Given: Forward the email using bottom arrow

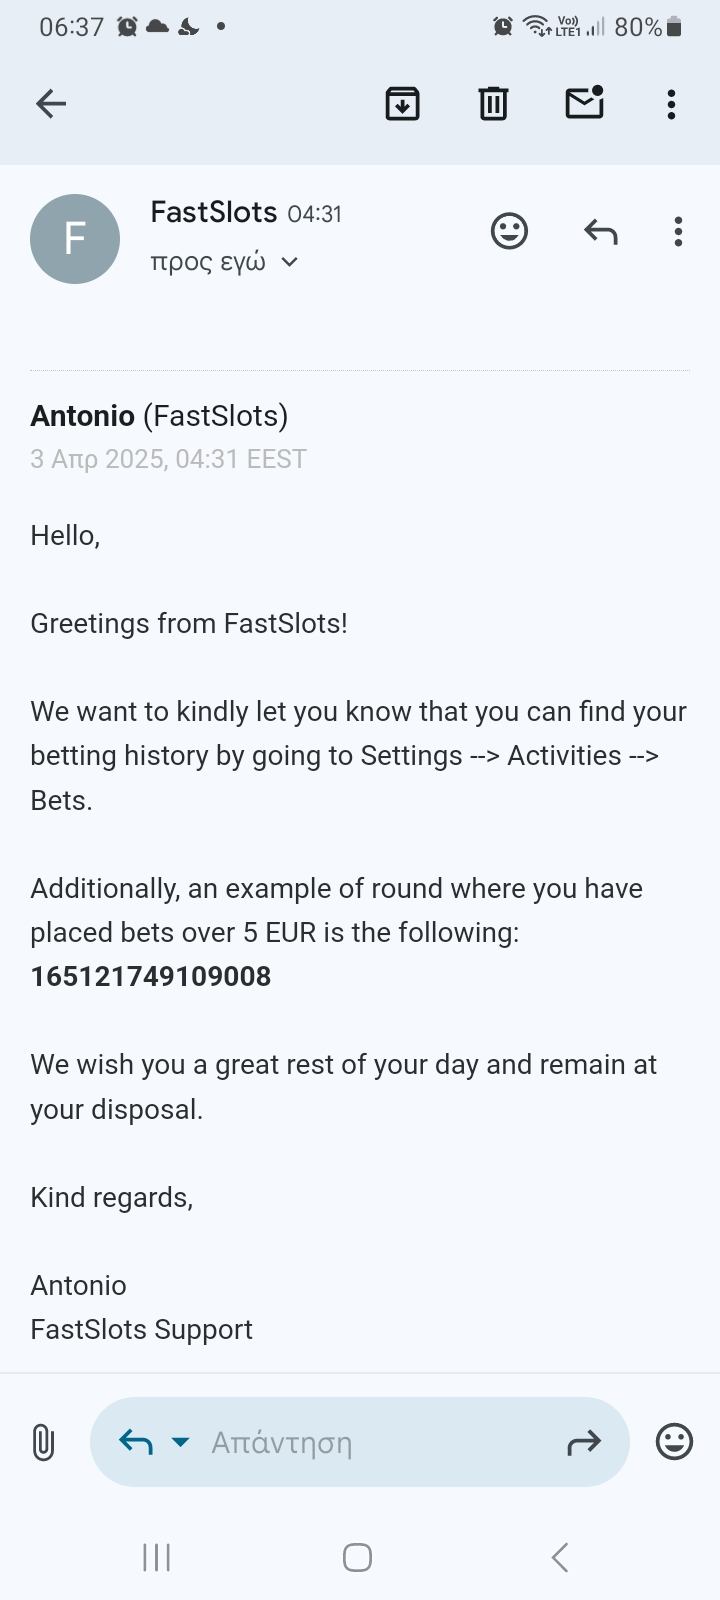Looking at the screenshot, I should click(x=584, y=1442).
